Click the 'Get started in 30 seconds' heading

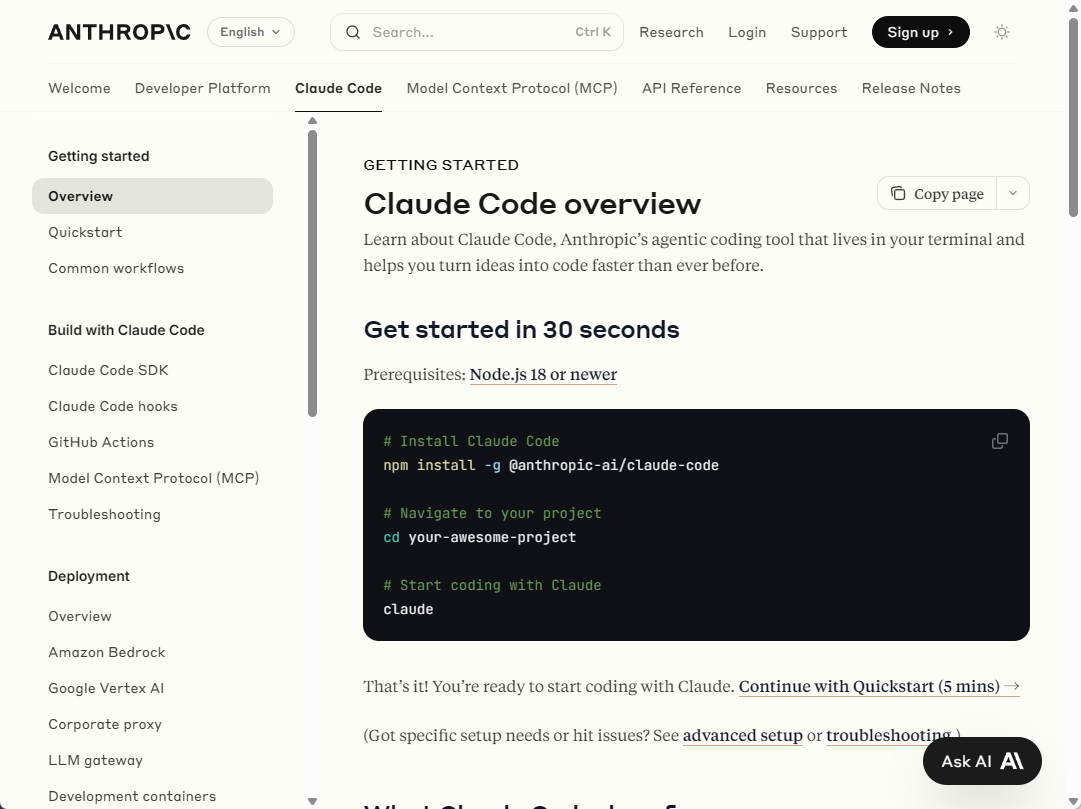tap(521, 330)
